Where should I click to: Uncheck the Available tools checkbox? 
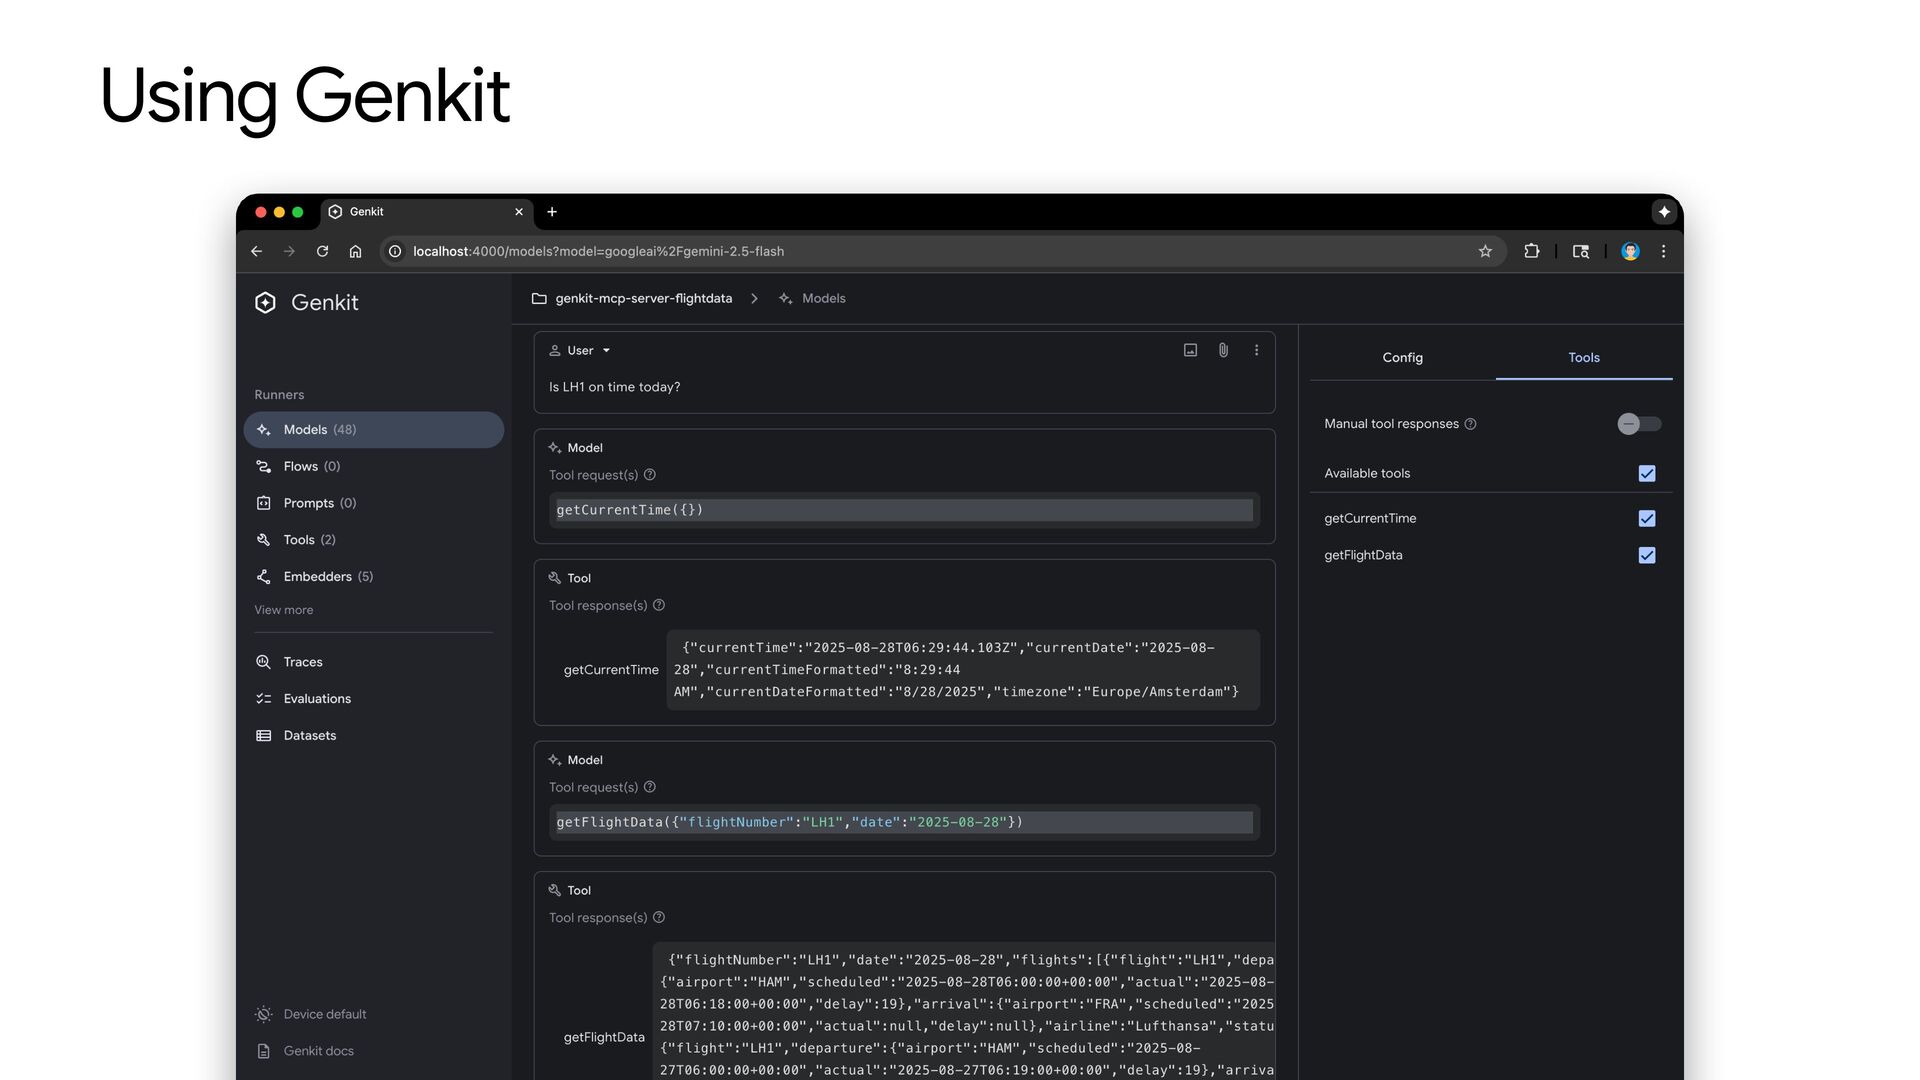[x=1646, y=474]
